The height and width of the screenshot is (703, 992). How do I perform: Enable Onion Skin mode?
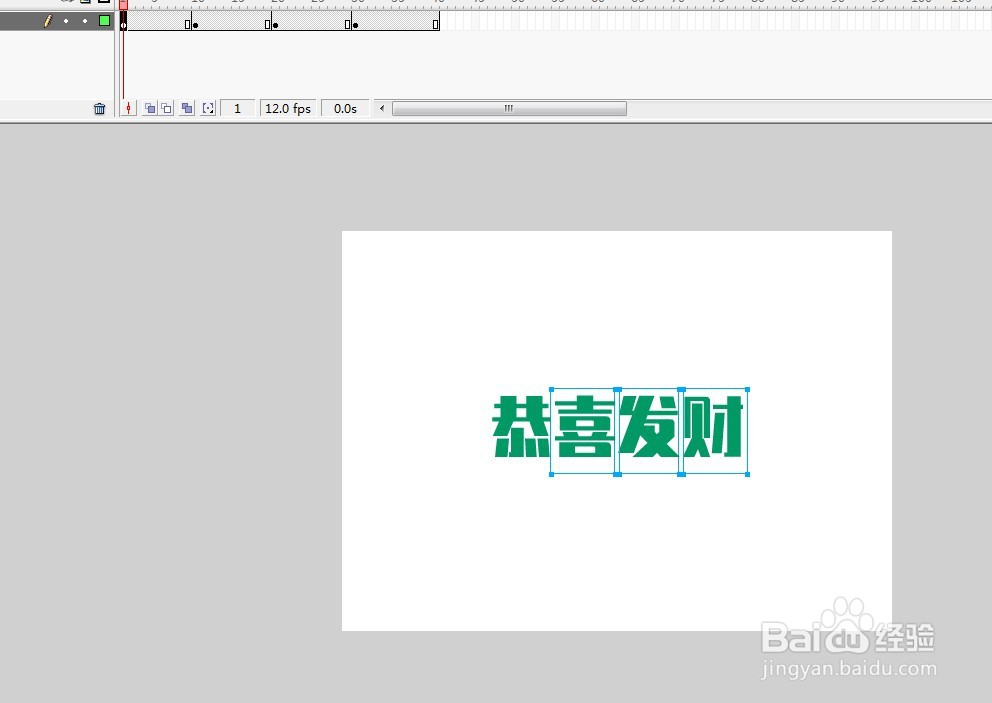point(150,108)
